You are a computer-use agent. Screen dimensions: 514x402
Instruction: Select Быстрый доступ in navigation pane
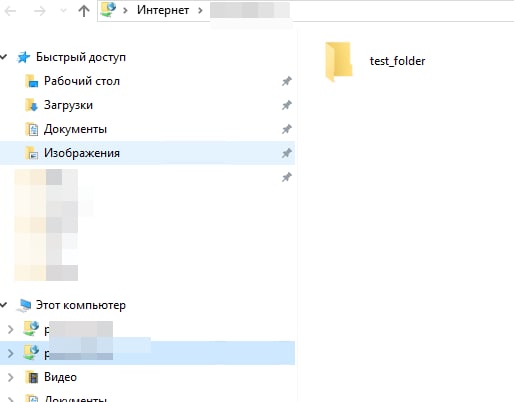81,57
